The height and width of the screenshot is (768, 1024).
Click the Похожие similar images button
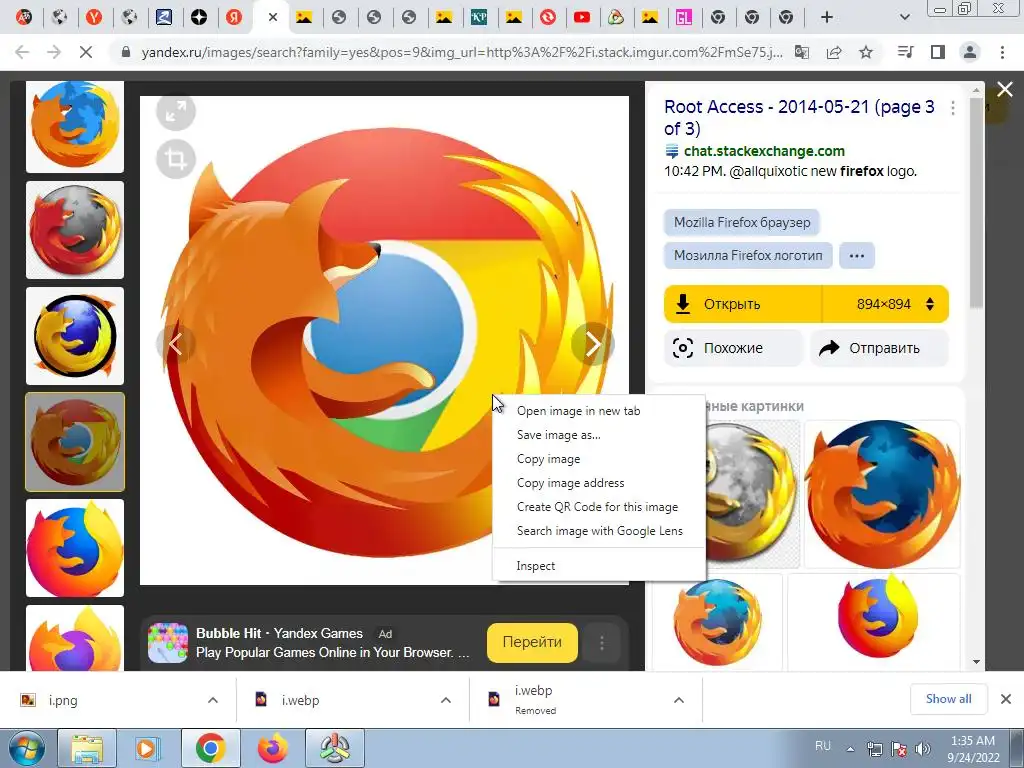pos(734,348)
